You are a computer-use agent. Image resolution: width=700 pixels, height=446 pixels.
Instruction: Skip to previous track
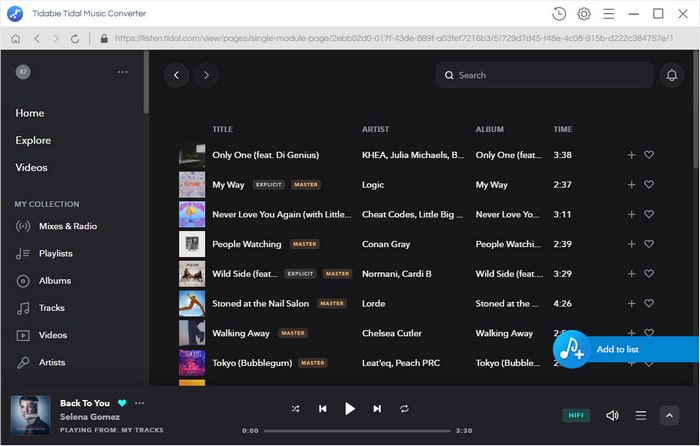[x=323, y=409]
